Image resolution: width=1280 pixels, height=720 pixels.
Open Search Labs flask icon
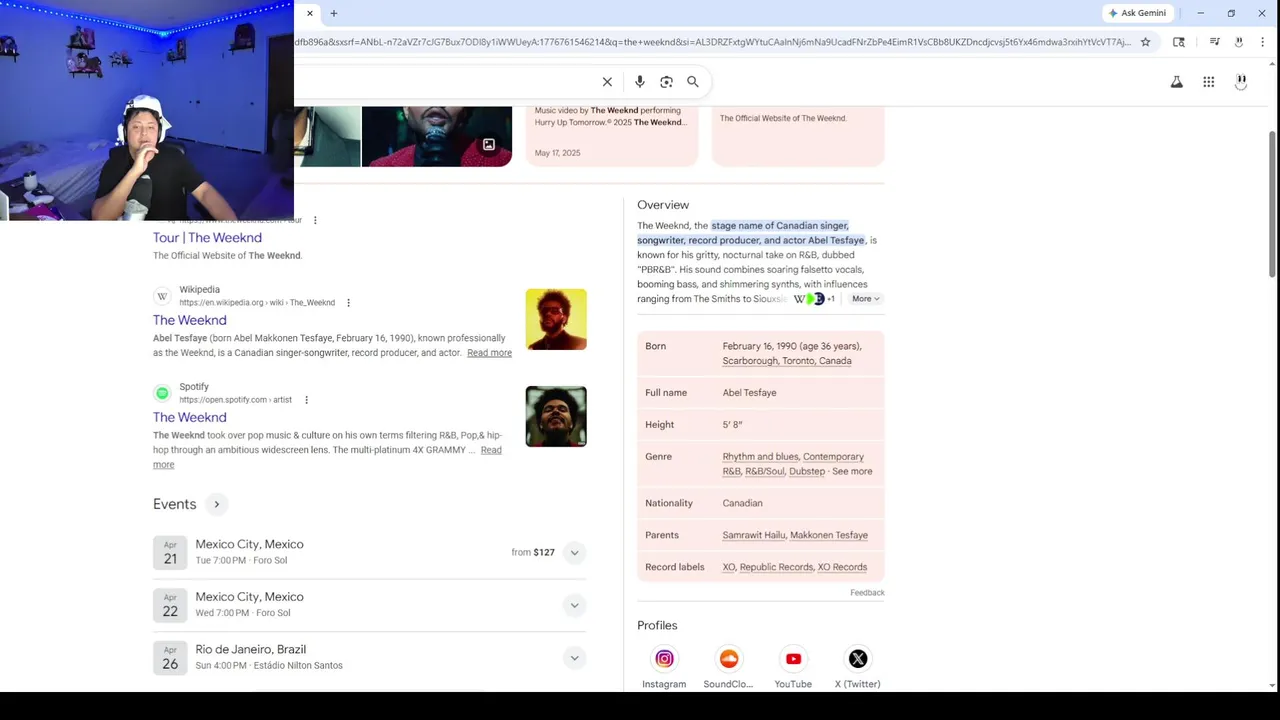(x=1177, y=82)
